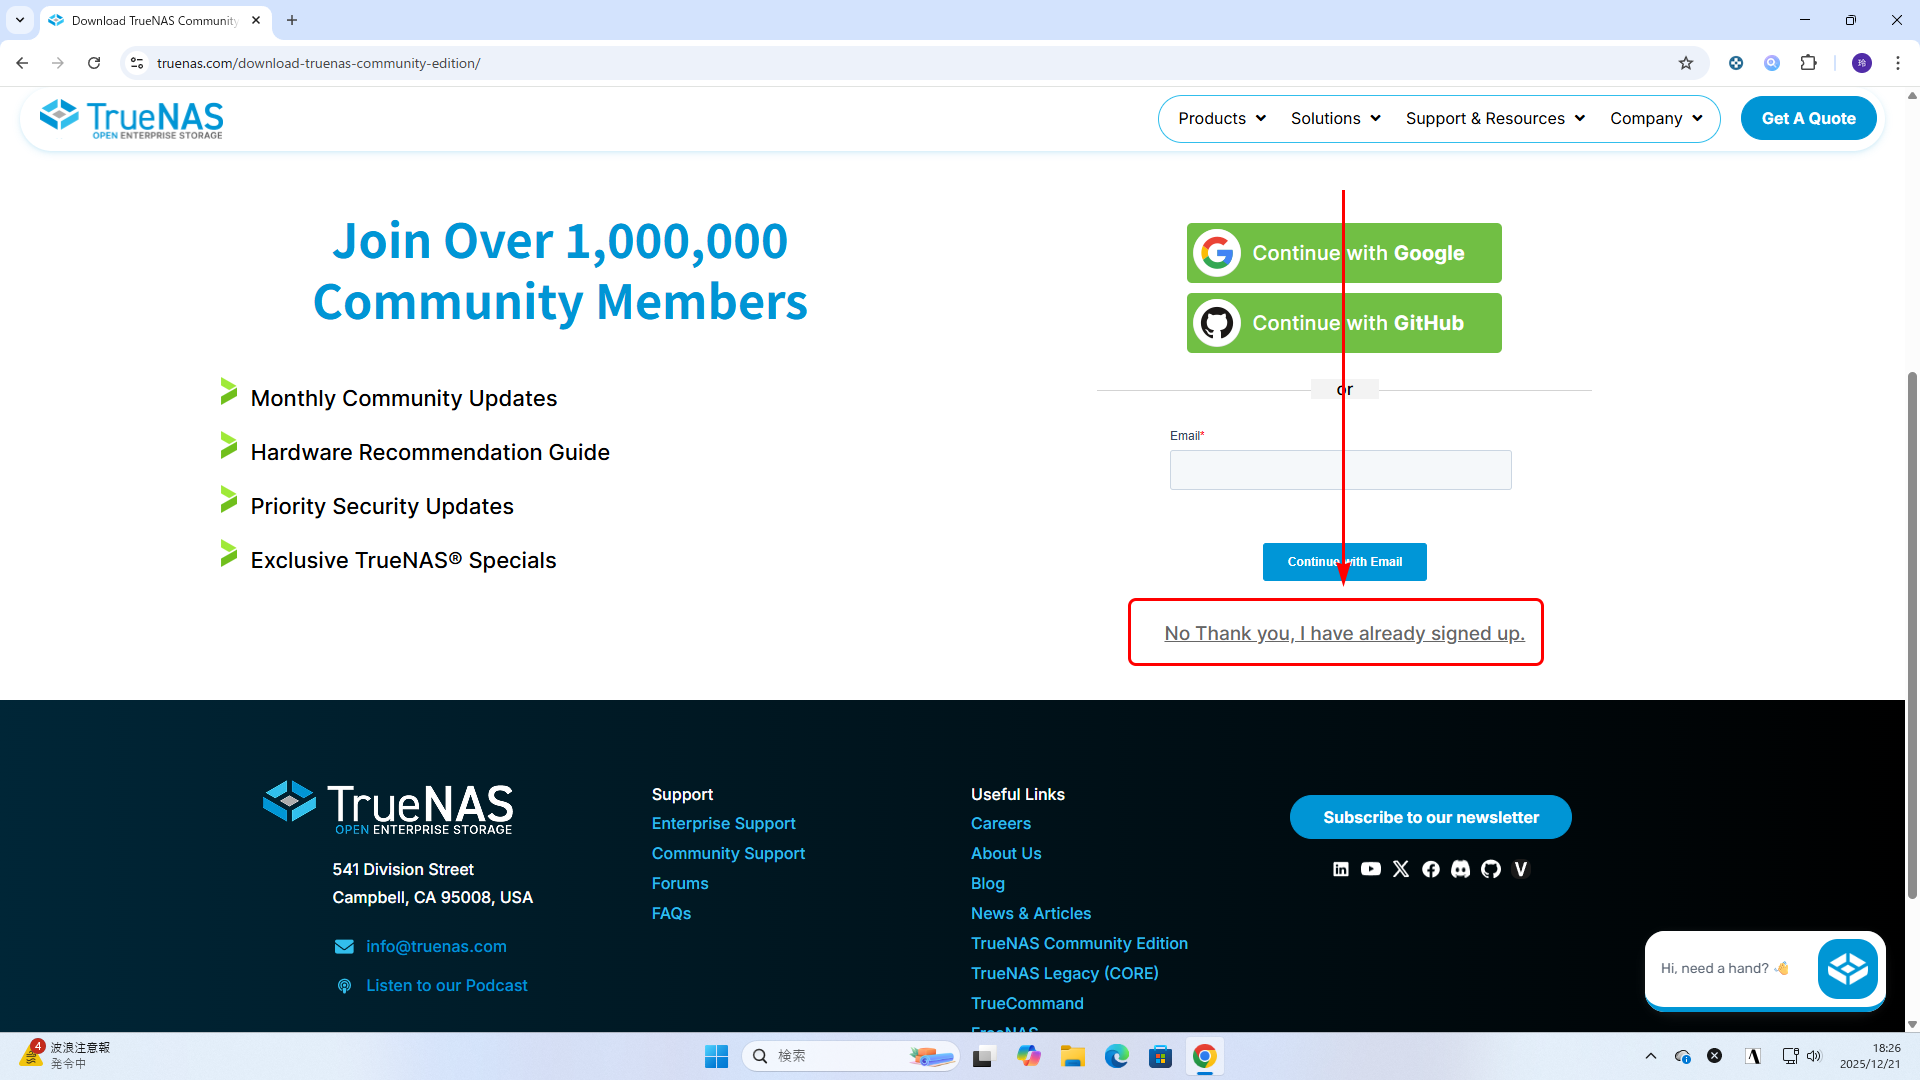Expand the Company menu

pyautogui.click(x=1656, y=118)
